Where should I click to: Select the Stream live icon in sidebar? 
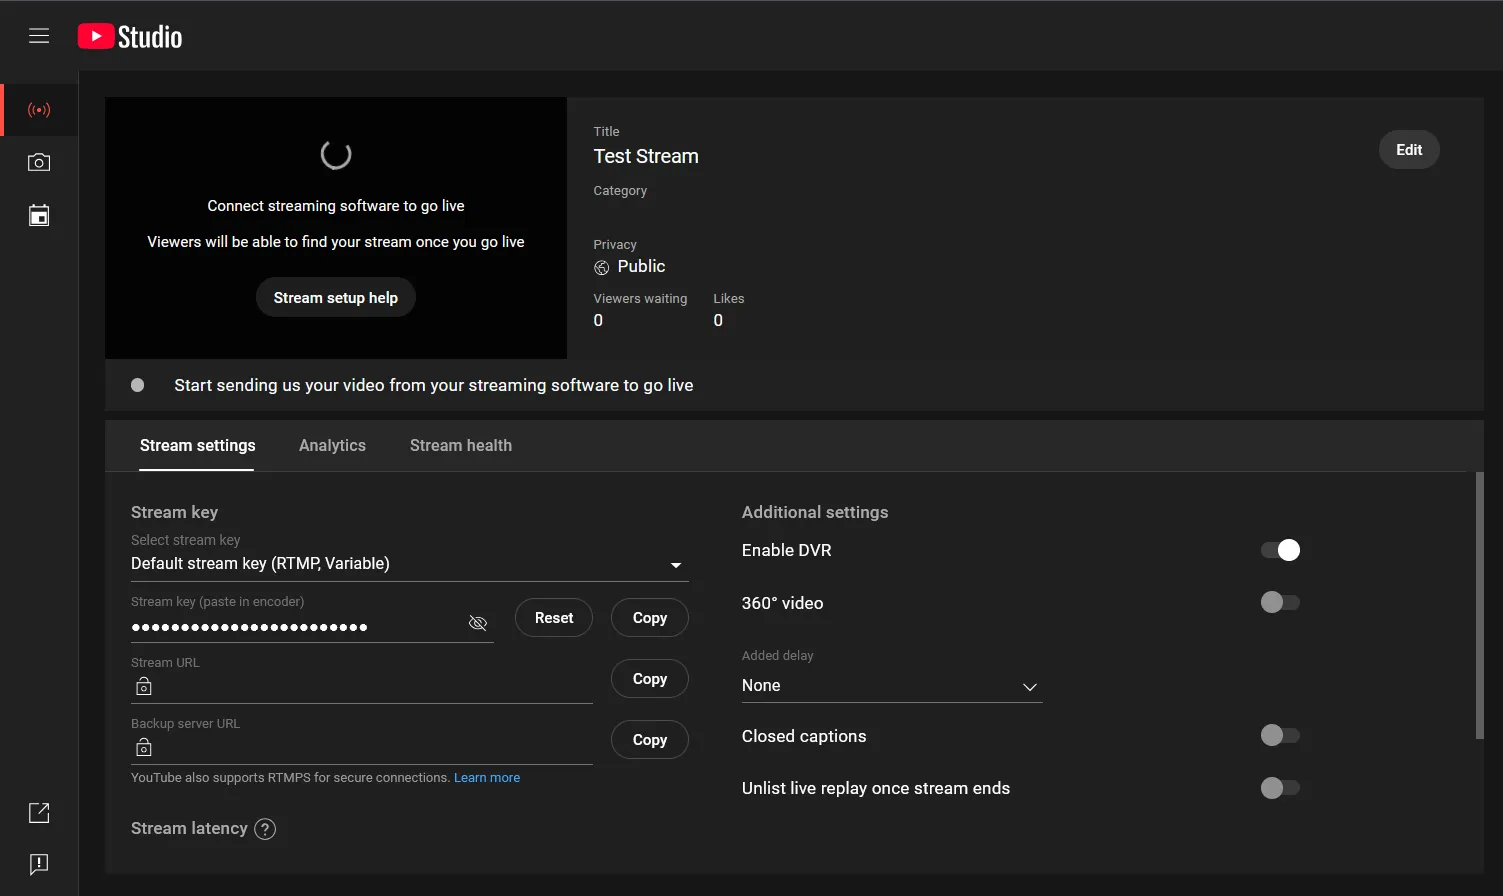pyautogui.click(x=39, y=110)
